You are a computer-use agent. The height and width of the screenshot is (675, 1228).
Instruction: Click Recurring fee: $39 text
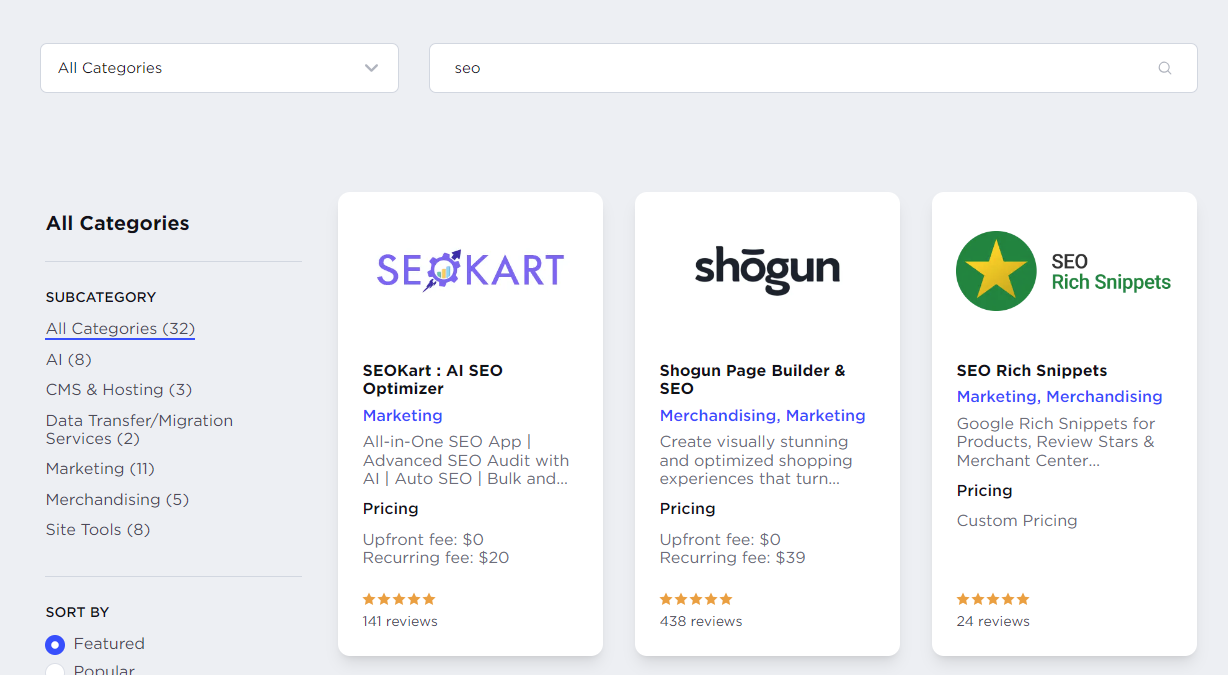coord(733,558)
